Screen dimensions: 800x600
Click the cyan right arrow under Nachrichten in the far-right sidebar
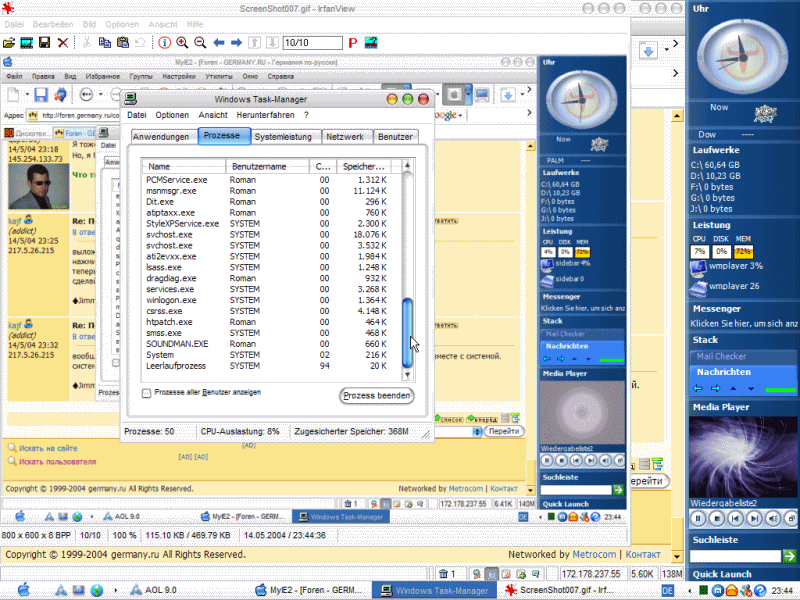pos(715,389)
